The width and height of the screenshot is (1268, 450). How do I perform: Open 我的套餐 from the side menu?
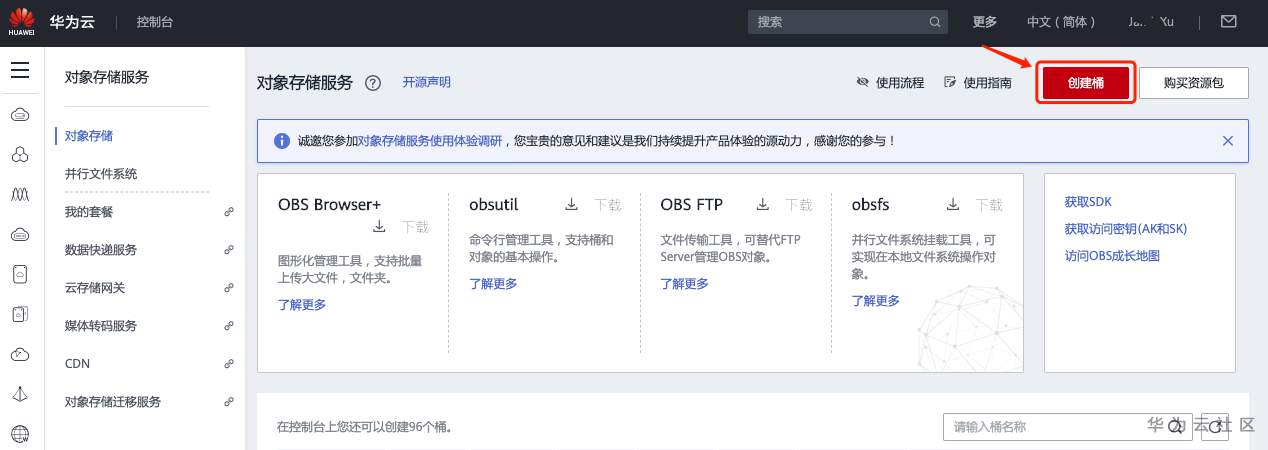click(x=89, y=212)
